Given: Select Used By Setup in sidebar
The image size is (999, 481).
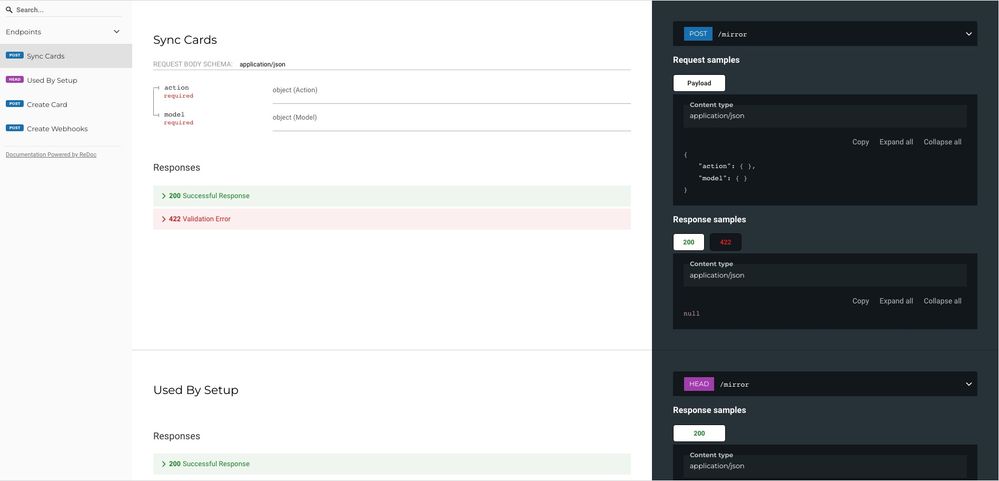Looking at the screenshot, I should click(66, 80).
